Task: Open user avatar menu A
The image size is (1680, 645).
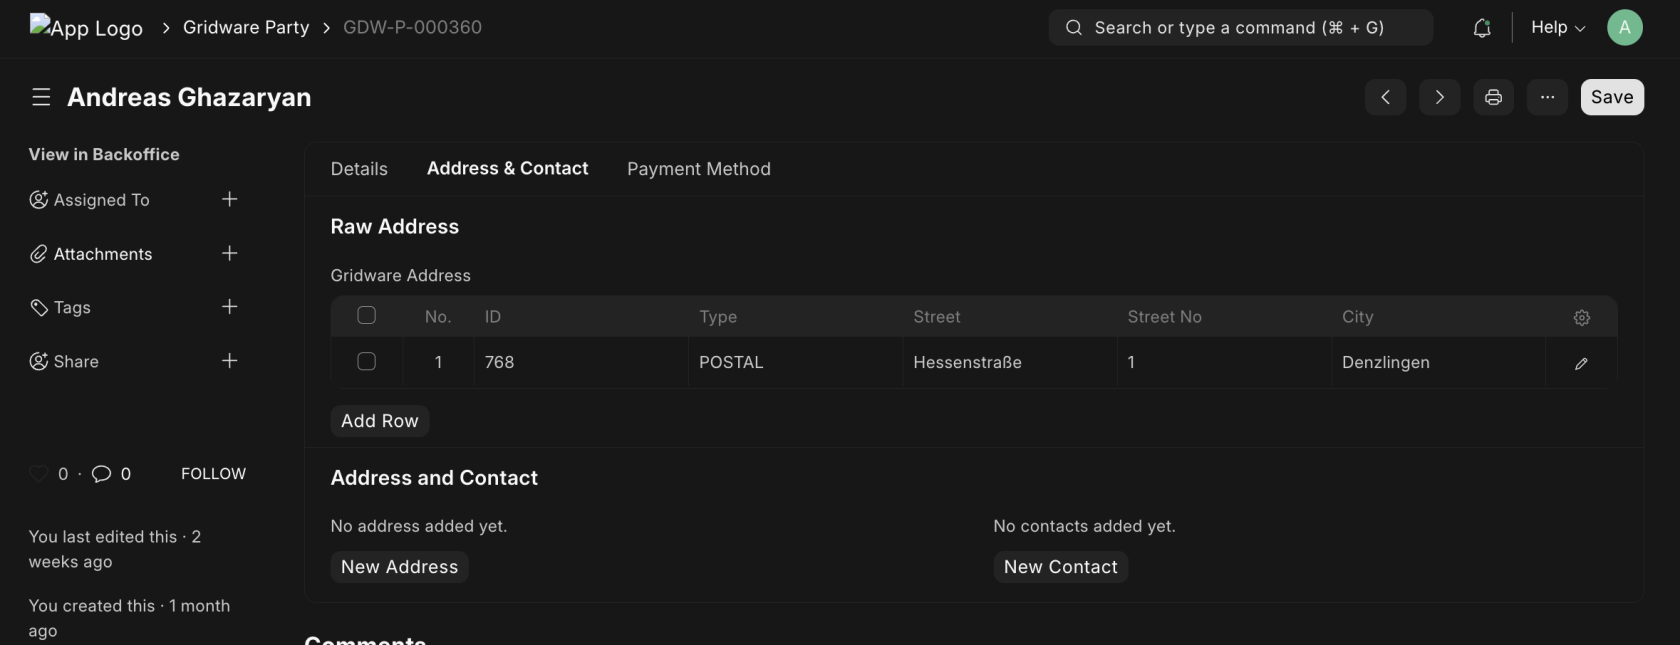Action: click(1625, 27)
